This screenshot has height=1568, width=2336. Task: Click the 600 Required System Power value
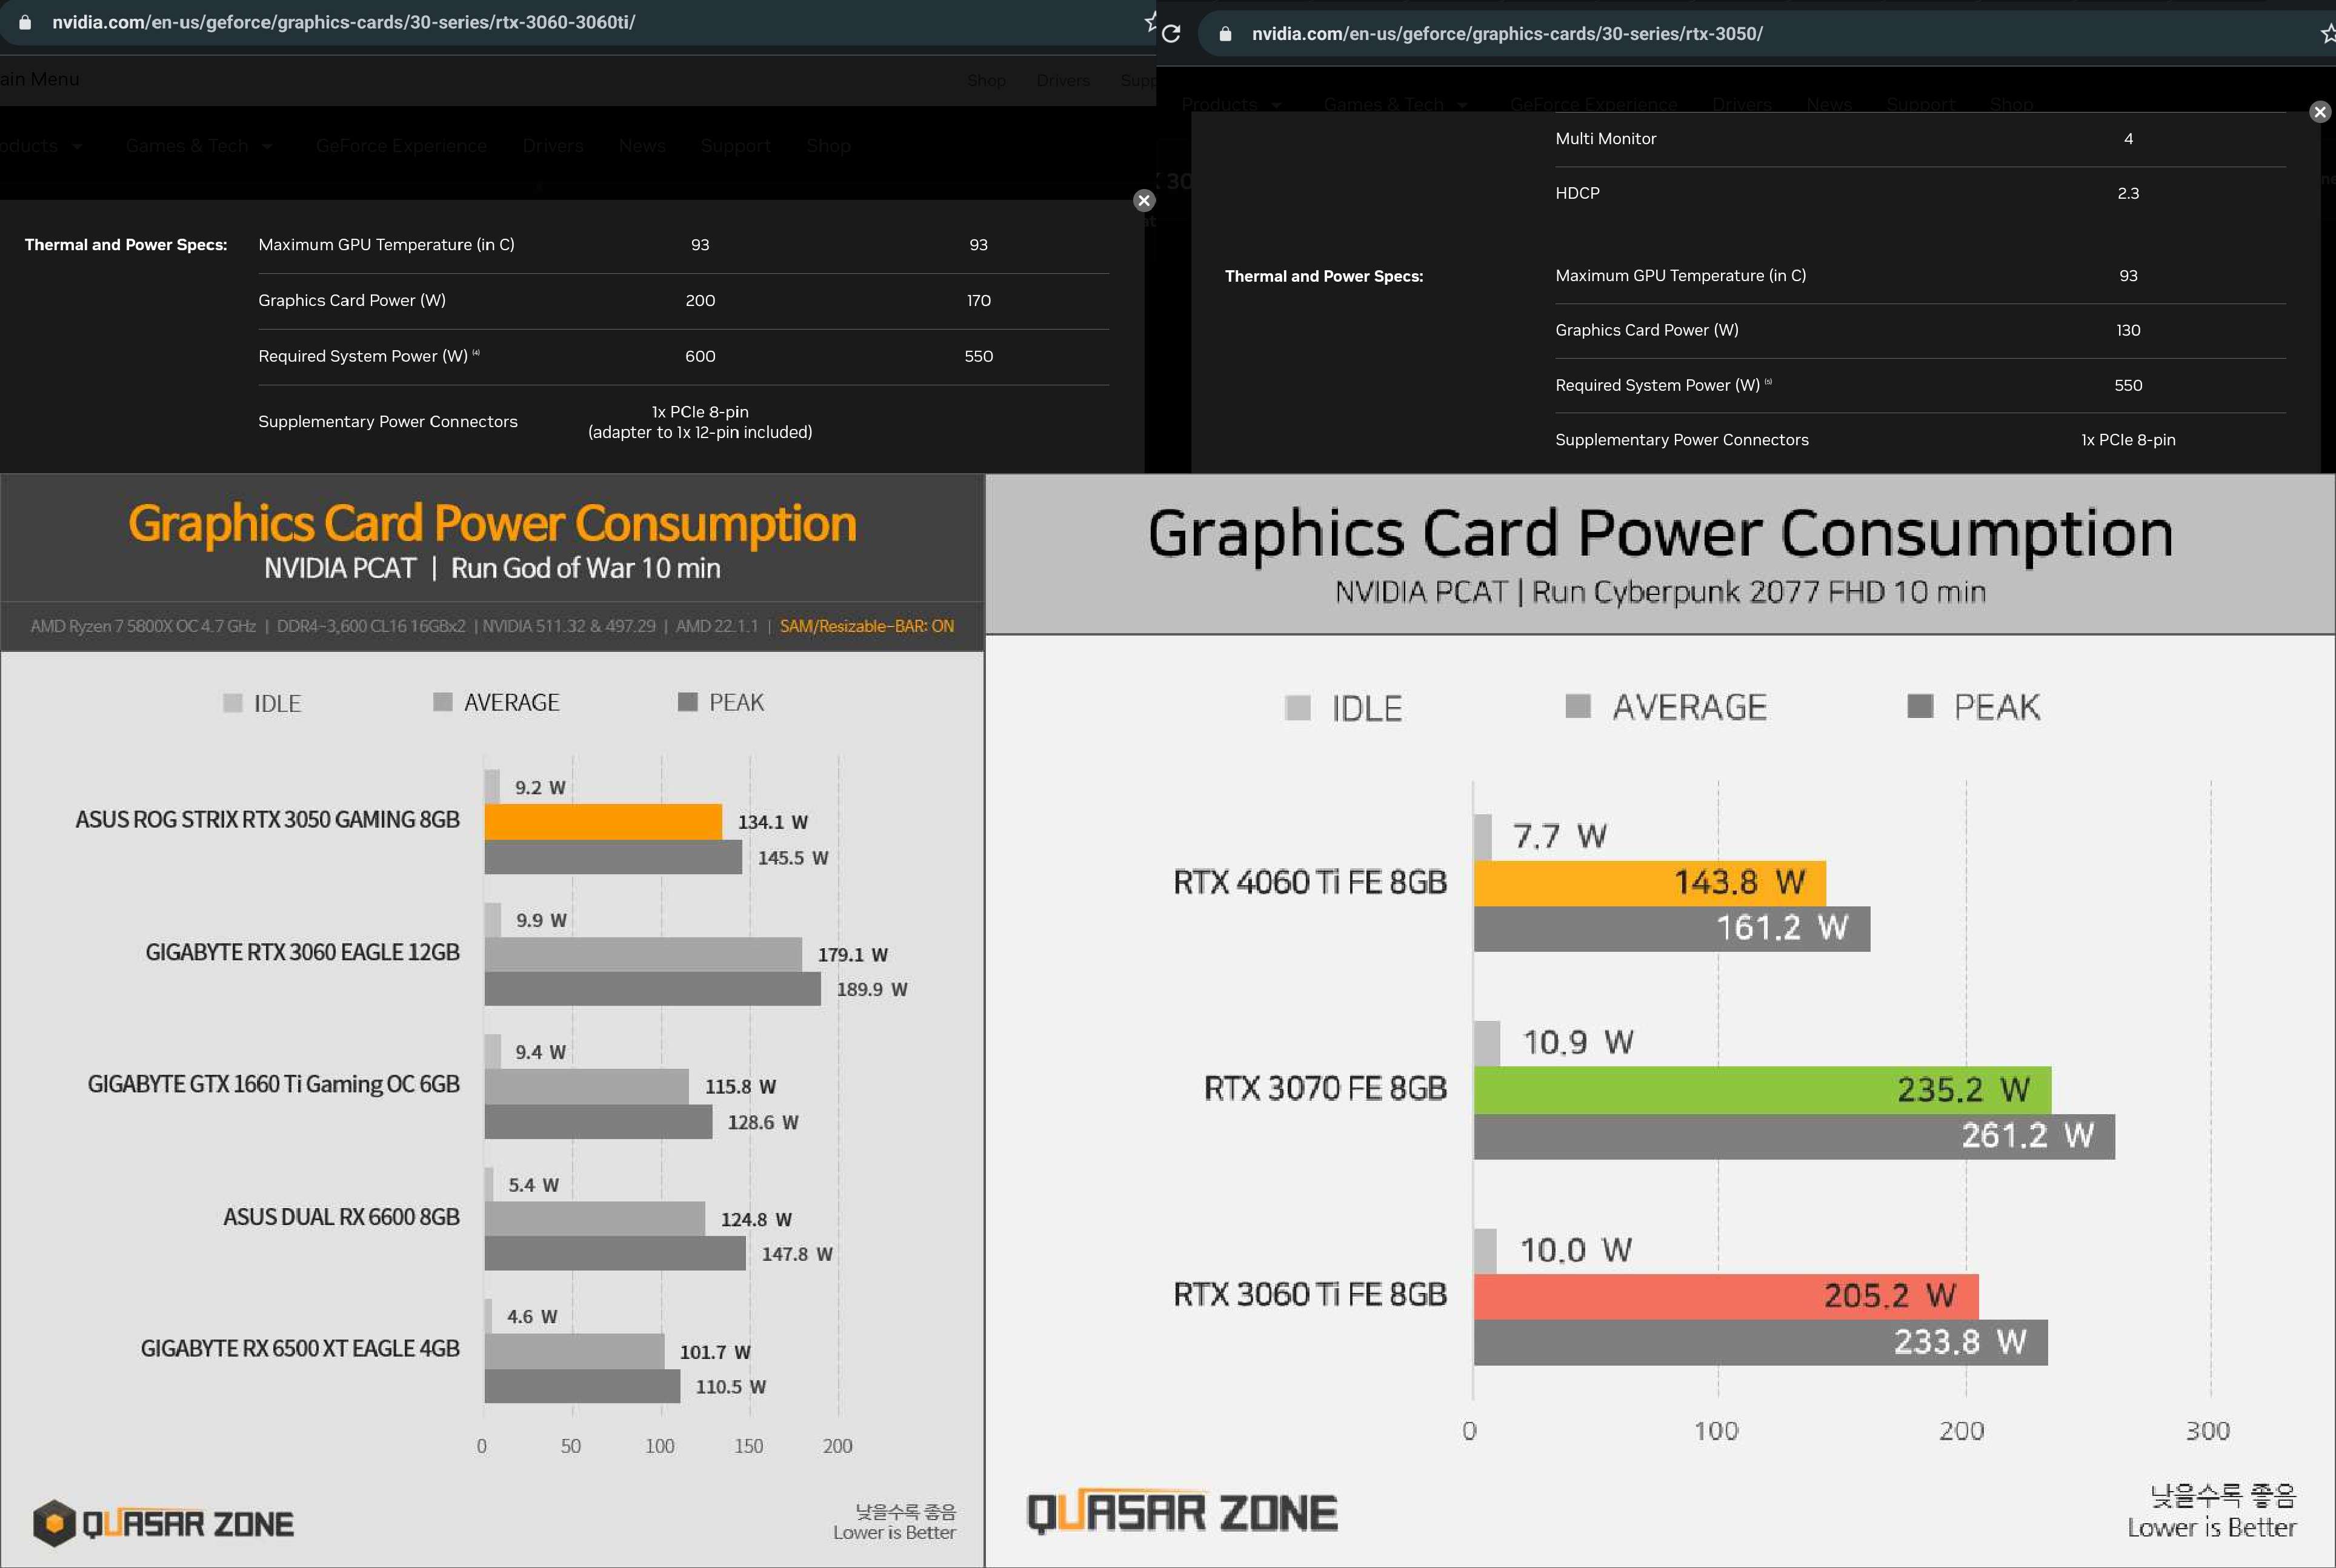point(700,356)
